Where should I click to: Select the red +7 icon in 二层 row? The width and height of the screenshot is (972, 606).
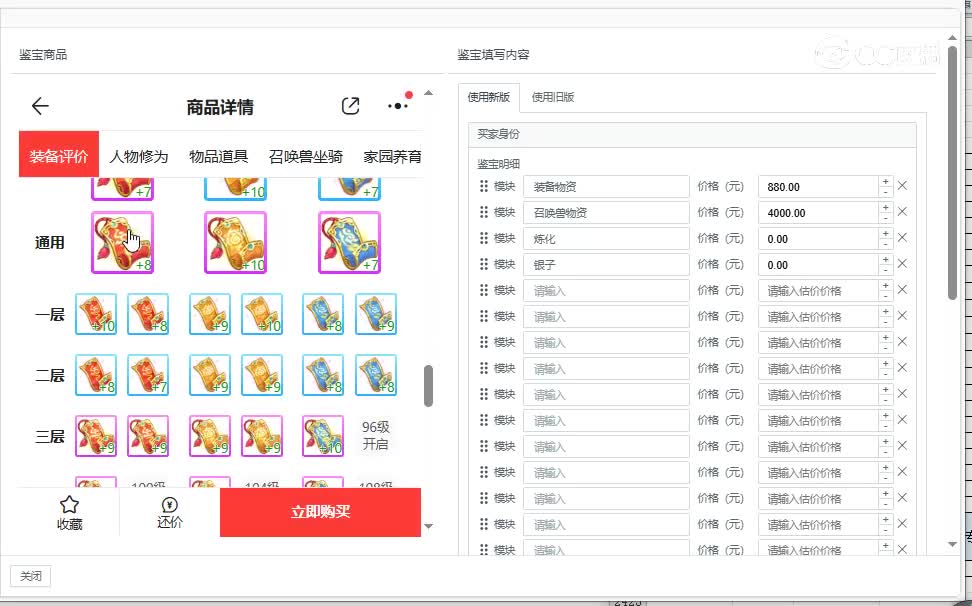[148, 375]
